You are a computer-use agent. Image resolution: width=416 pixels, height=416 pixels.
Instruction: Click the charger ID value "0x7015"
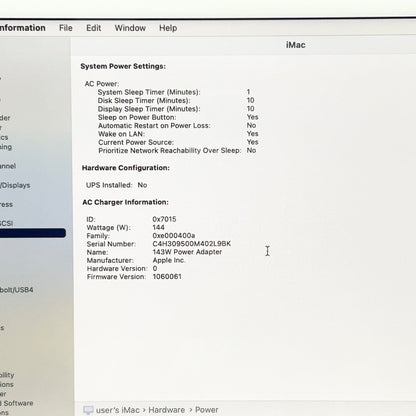164,219
